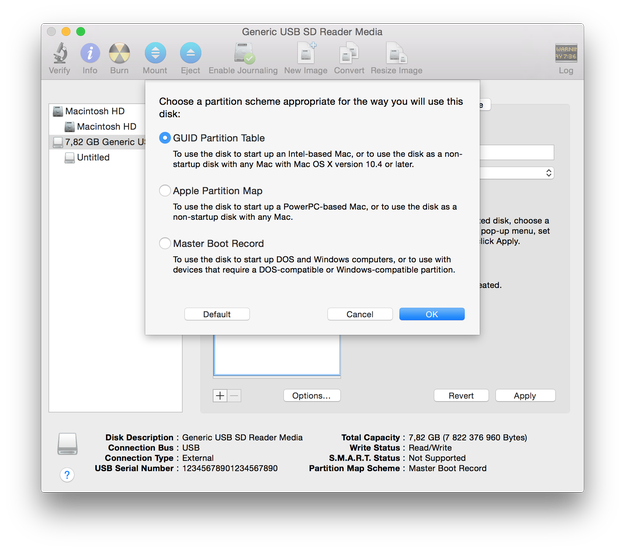The image size is (625, 551).
Task: Click the Convert toolbar icon
Action: (349, 53)
